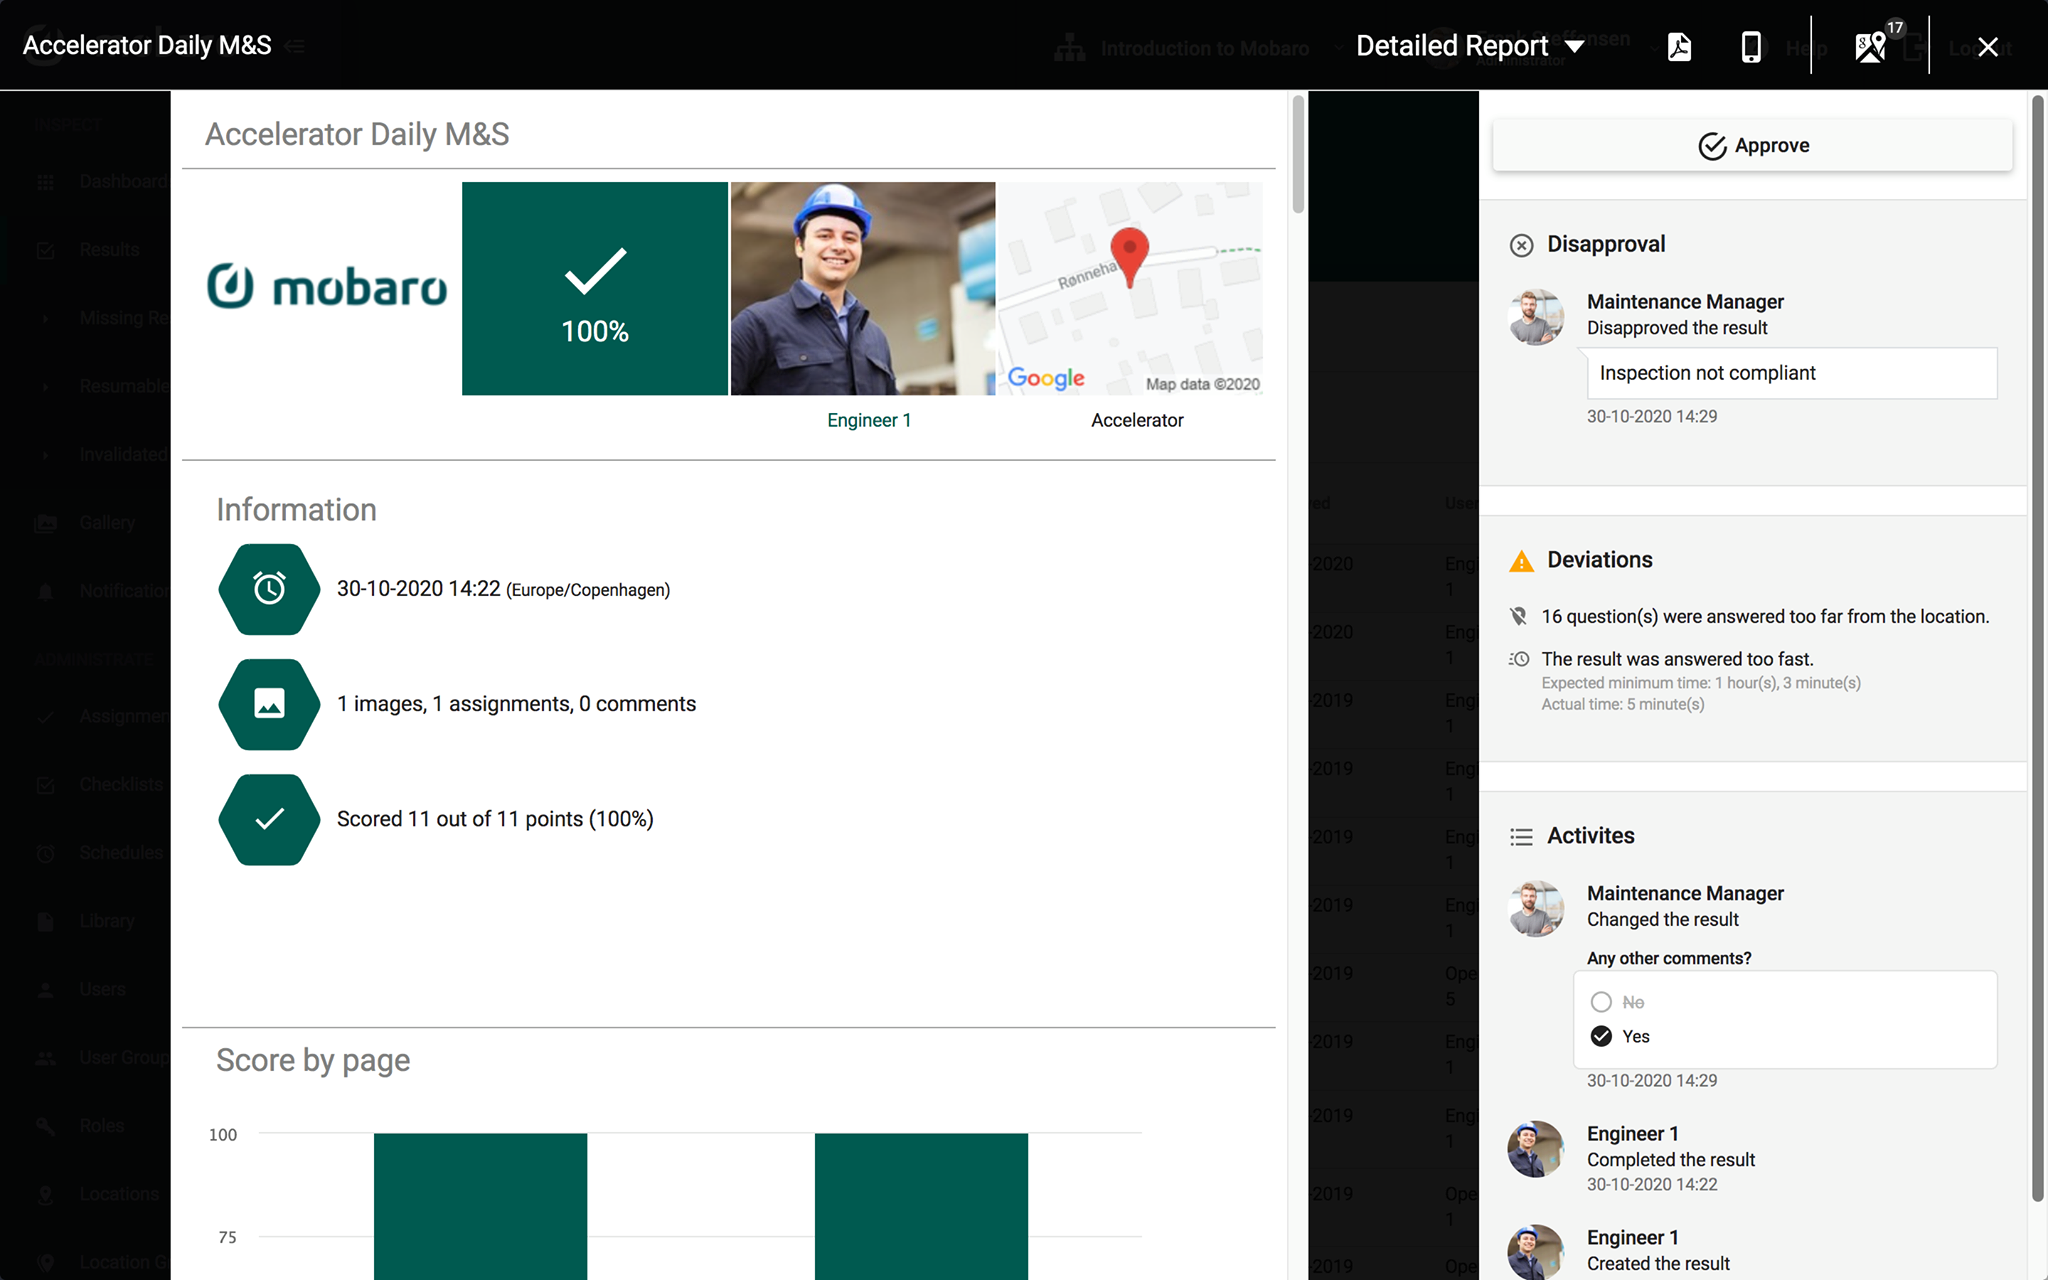This screenshot has width=2048, height=1280.
Task: Click the Deviations warning triangle icon
Action: click(x=1521, y=561)
